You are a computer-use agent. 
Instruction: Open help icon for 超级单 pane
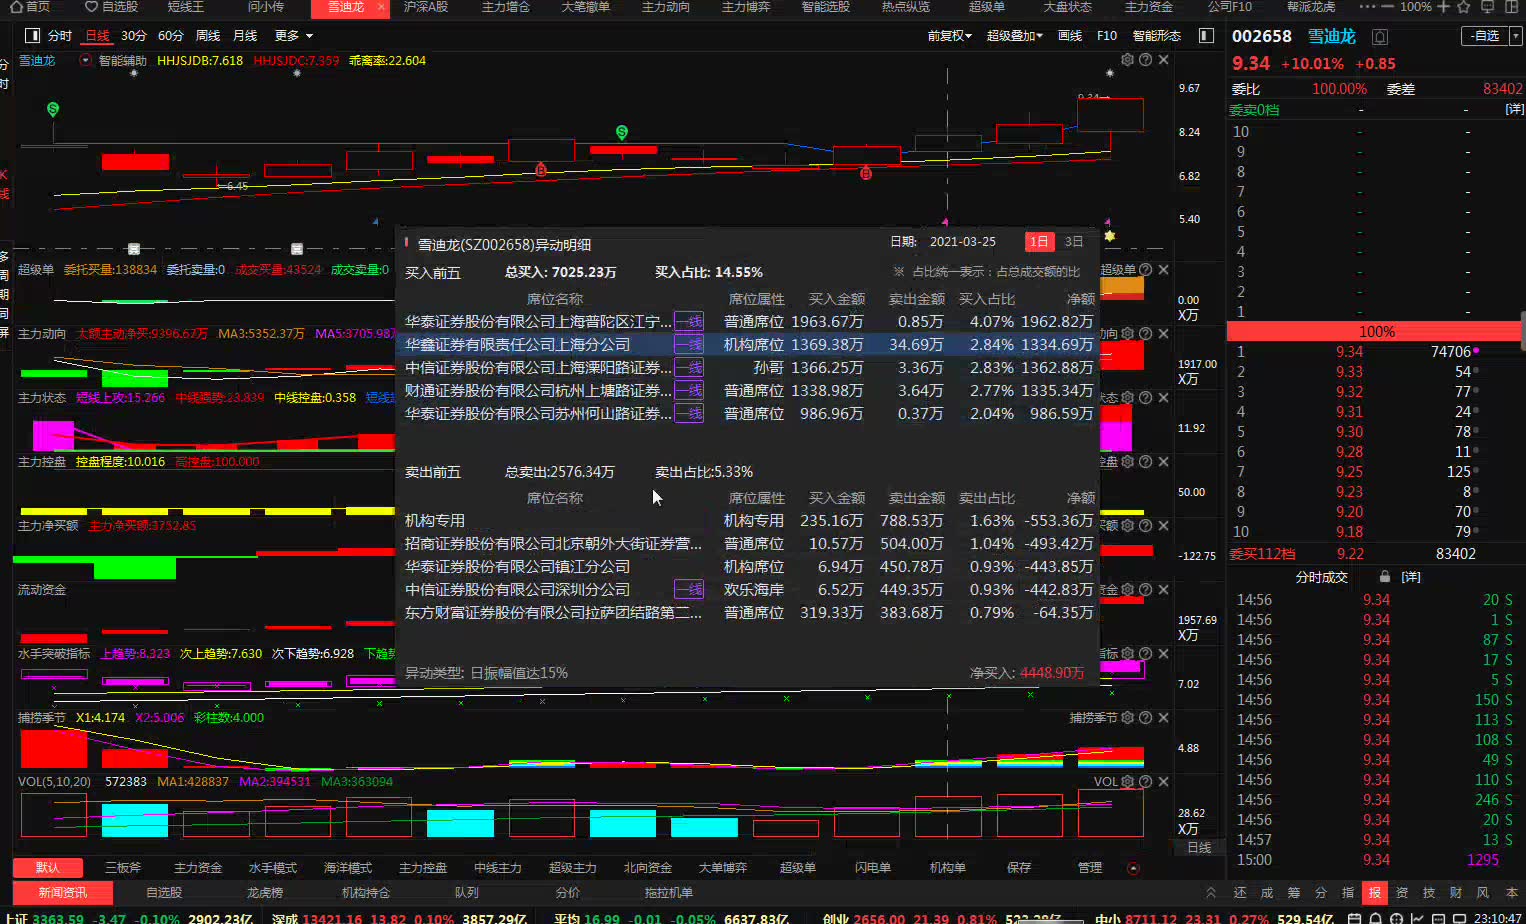pos(1146,270)
